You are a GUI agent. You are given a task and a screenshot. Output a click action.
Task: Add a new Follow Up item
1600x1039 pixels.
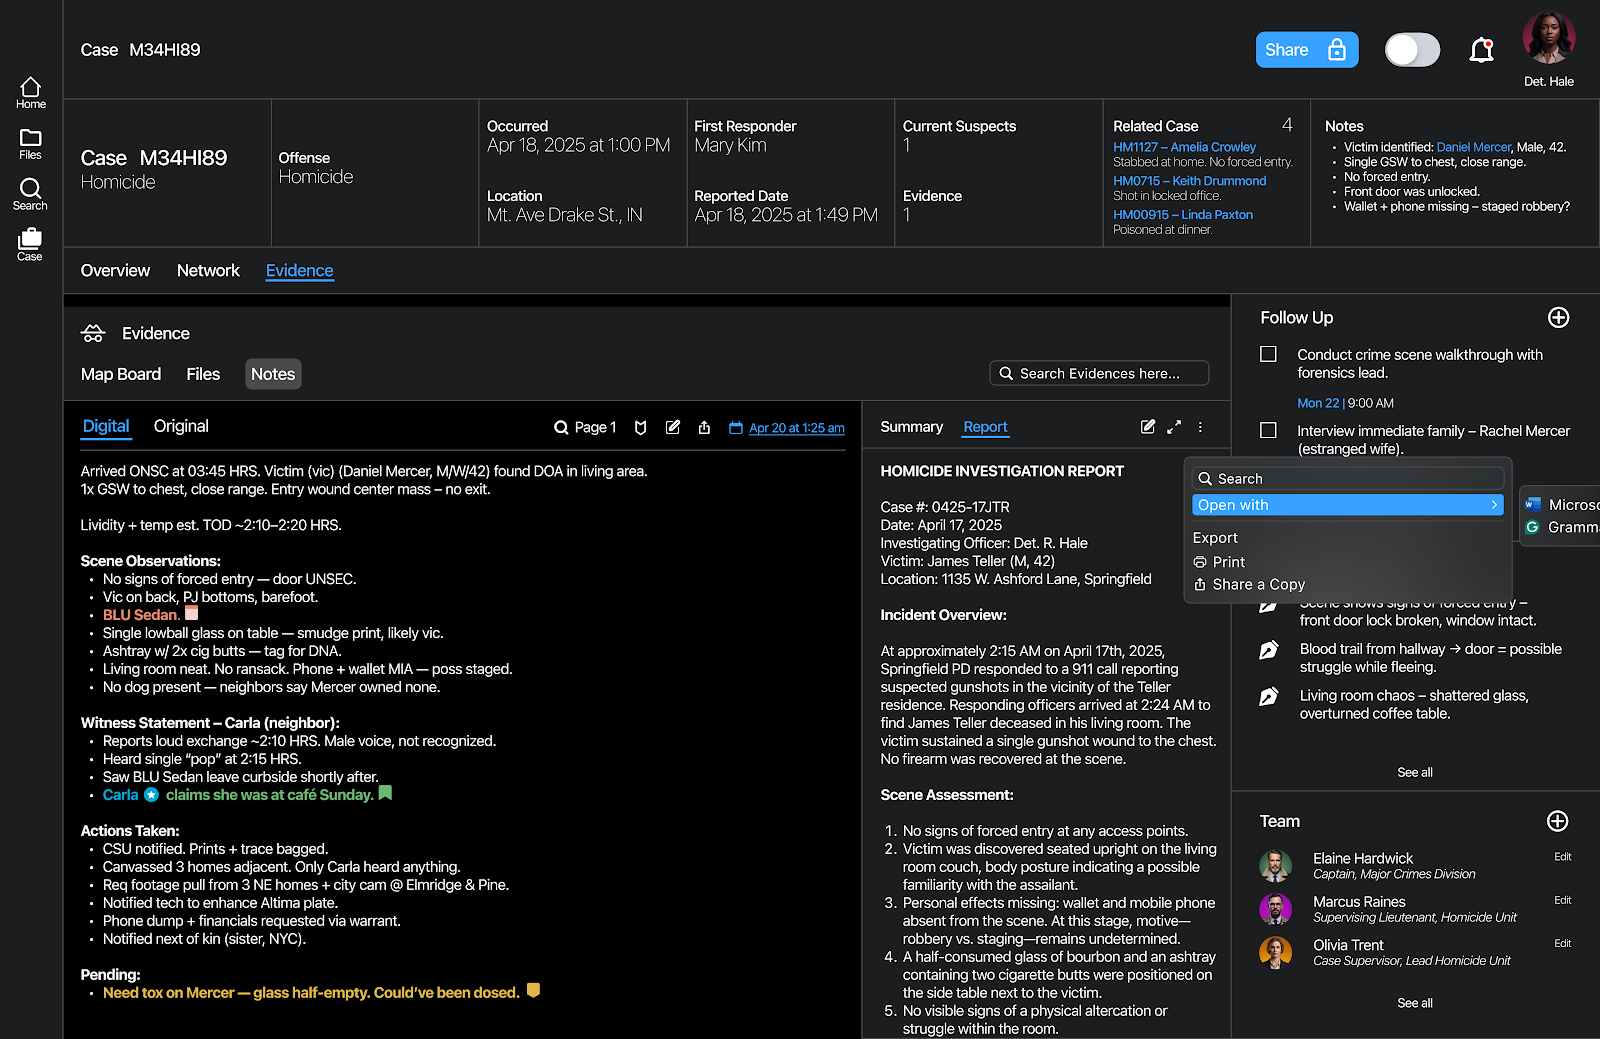pos(1558,318)
